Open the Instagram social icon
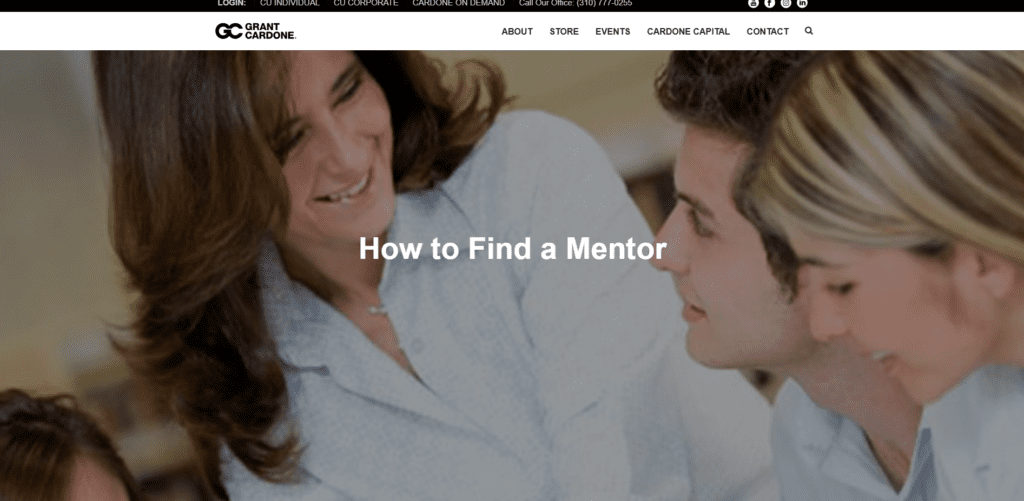 coord(786,3)
